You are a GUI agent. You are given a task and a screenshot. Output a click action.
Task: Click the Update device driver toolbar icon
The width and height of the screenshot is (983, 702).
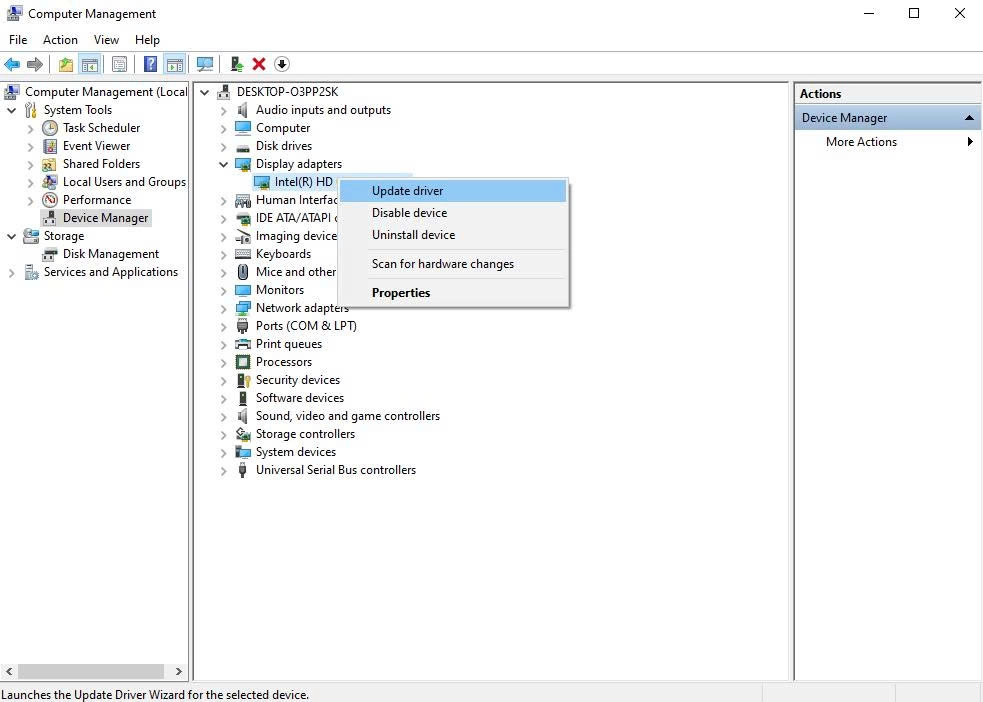point(237,64)
